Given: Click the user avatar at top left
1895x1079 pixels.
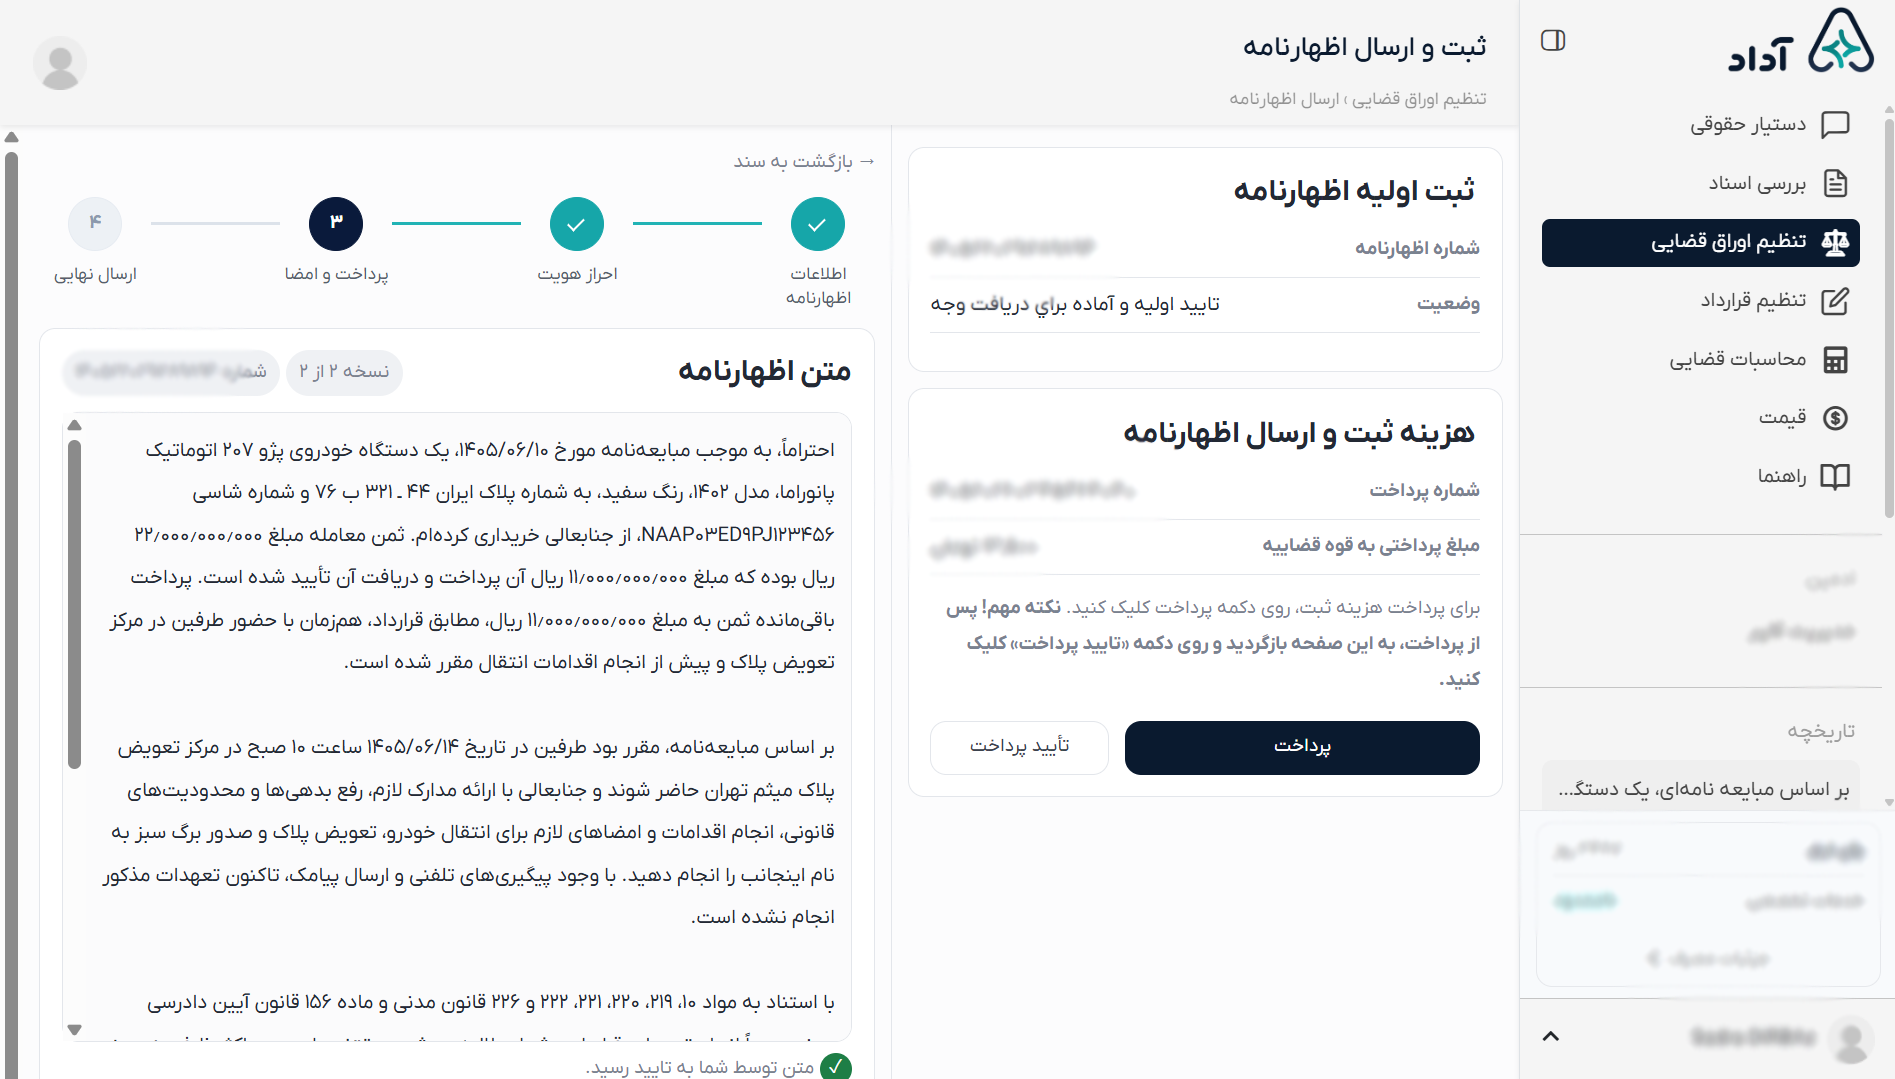Looking at the screenshot, I should coord(60,63).
